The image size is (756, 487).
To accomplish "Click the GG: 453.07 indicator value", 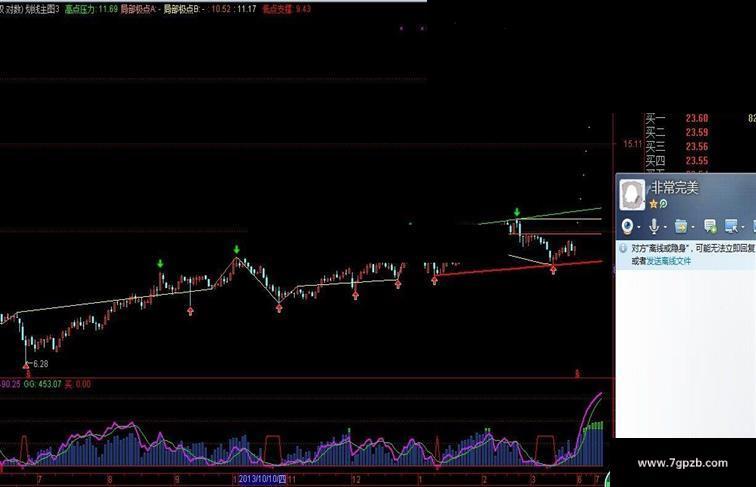I will (42, 384).
